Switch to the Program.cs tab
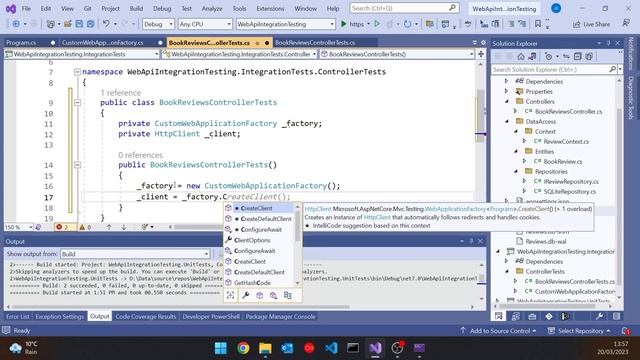The width and height of the screenshot is (640, 360). point(21,42)
